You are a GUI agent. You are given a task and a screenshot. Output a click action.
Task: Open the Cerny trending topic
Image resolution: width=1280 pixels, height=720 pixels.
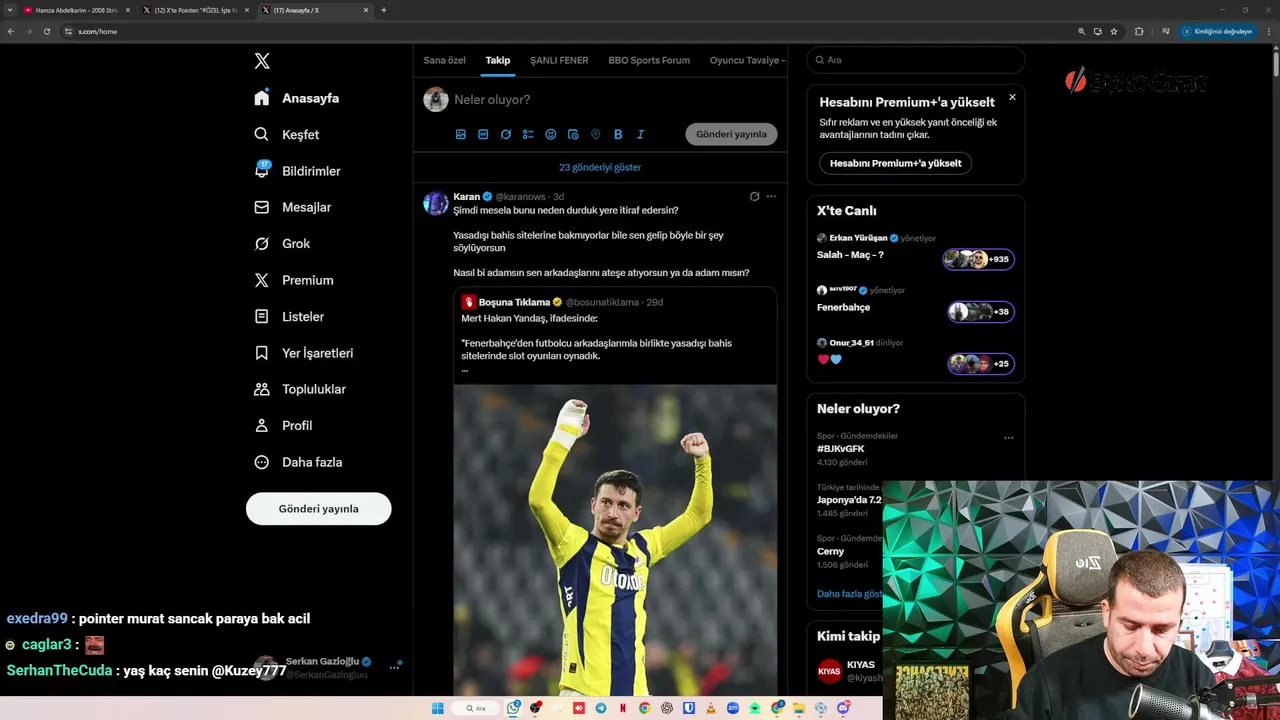point(830,551)
